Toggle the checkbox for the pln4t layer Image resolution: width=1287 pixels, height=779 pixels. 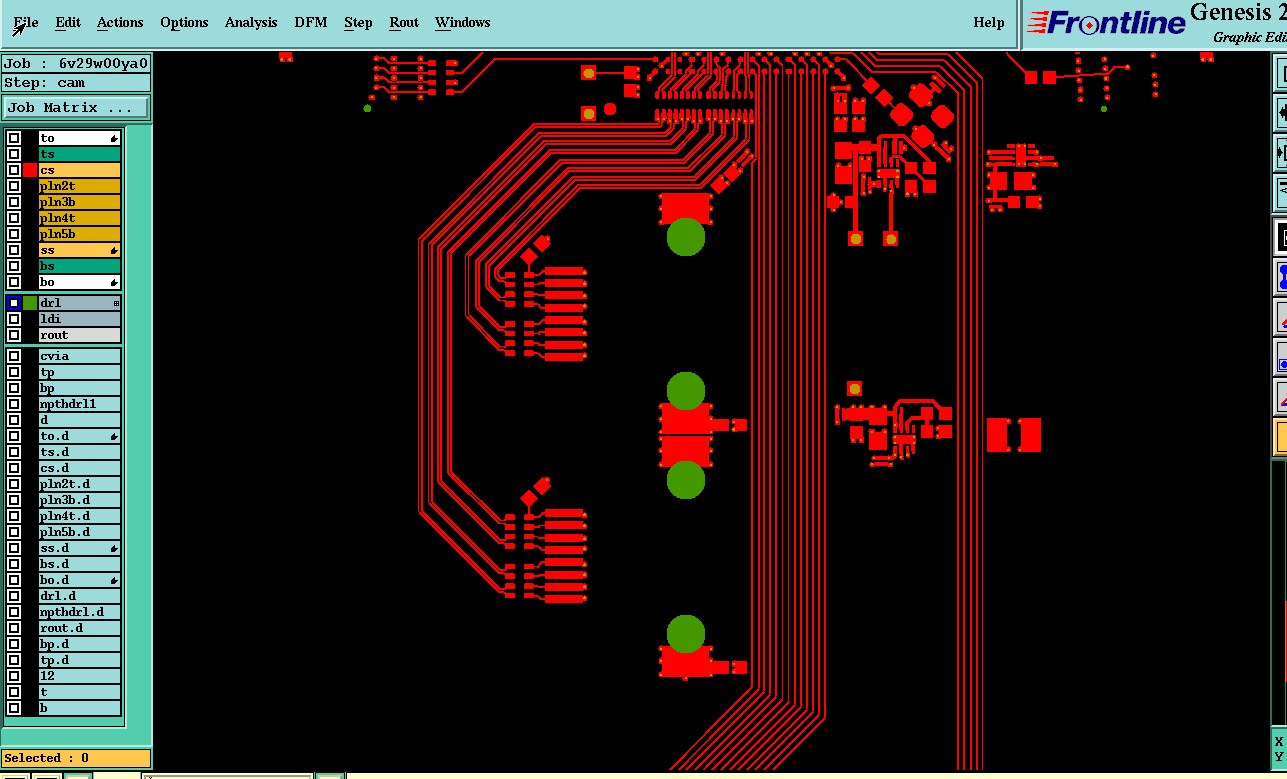pyautogui.click(x=14, y=218)
